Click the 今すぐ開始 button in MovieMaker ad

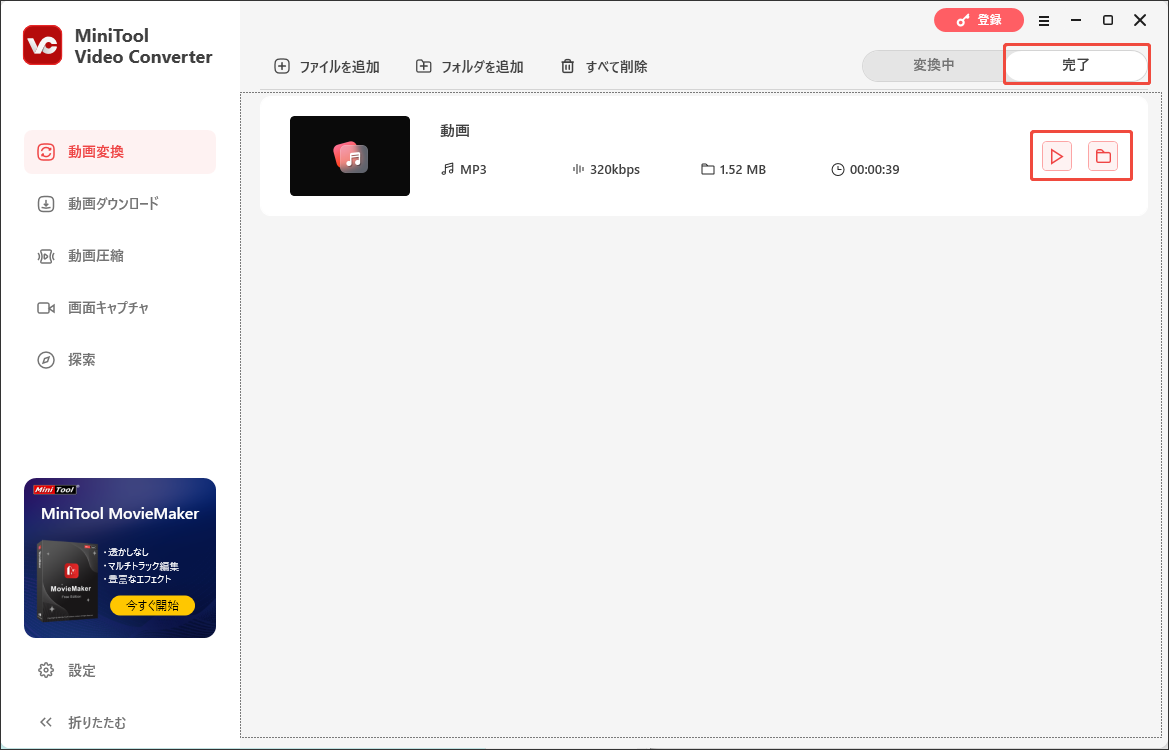pos(152,605)
